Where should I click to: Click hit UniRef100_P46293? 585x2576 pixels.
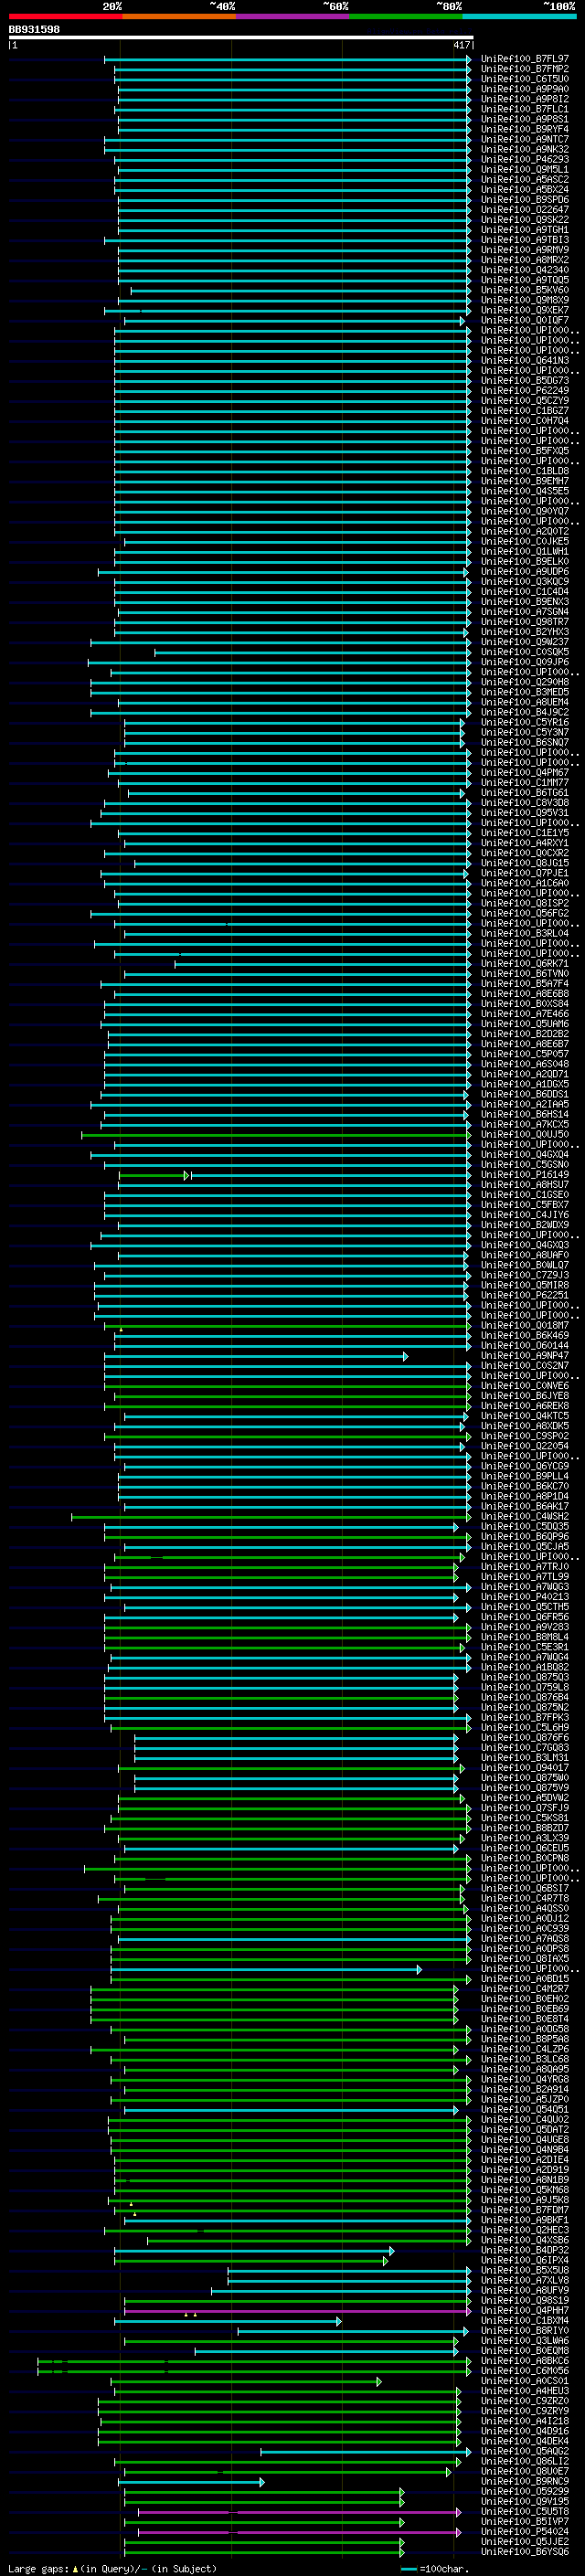click(524, 159)
